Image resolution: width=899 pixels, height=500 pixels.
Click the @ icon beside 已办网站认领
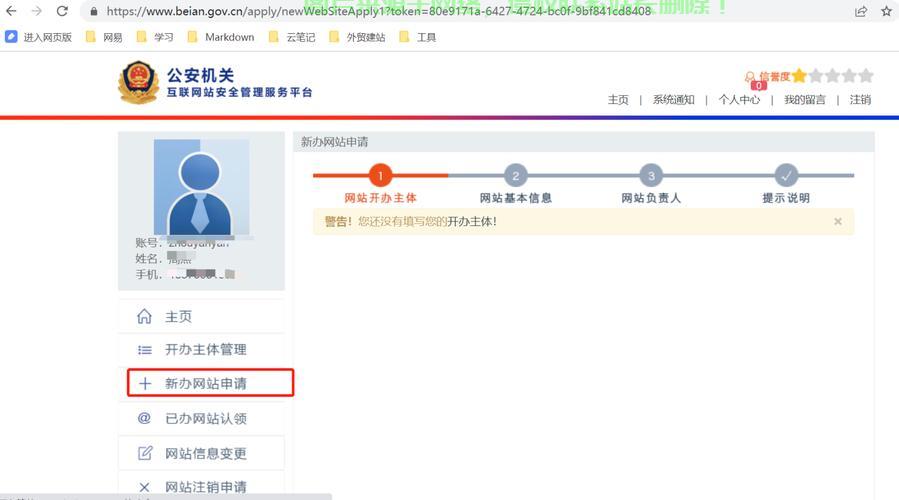144,418
